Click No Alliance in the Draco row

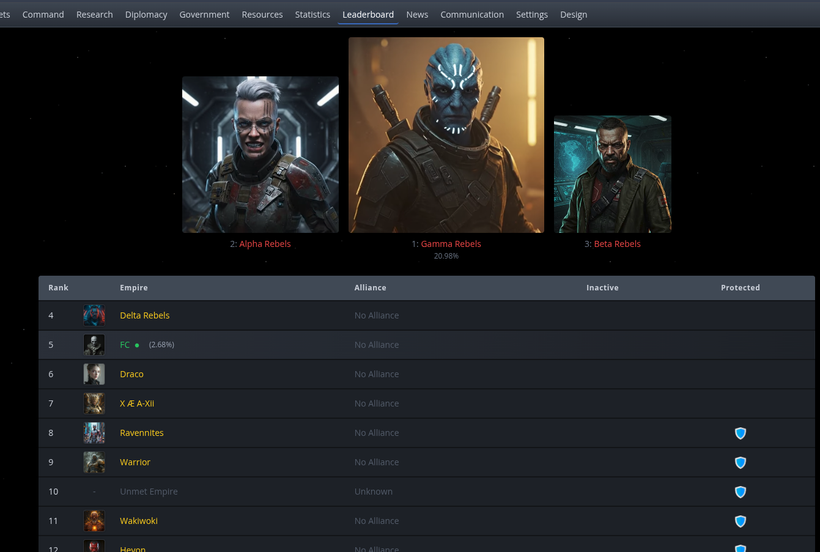pos(377,374)
